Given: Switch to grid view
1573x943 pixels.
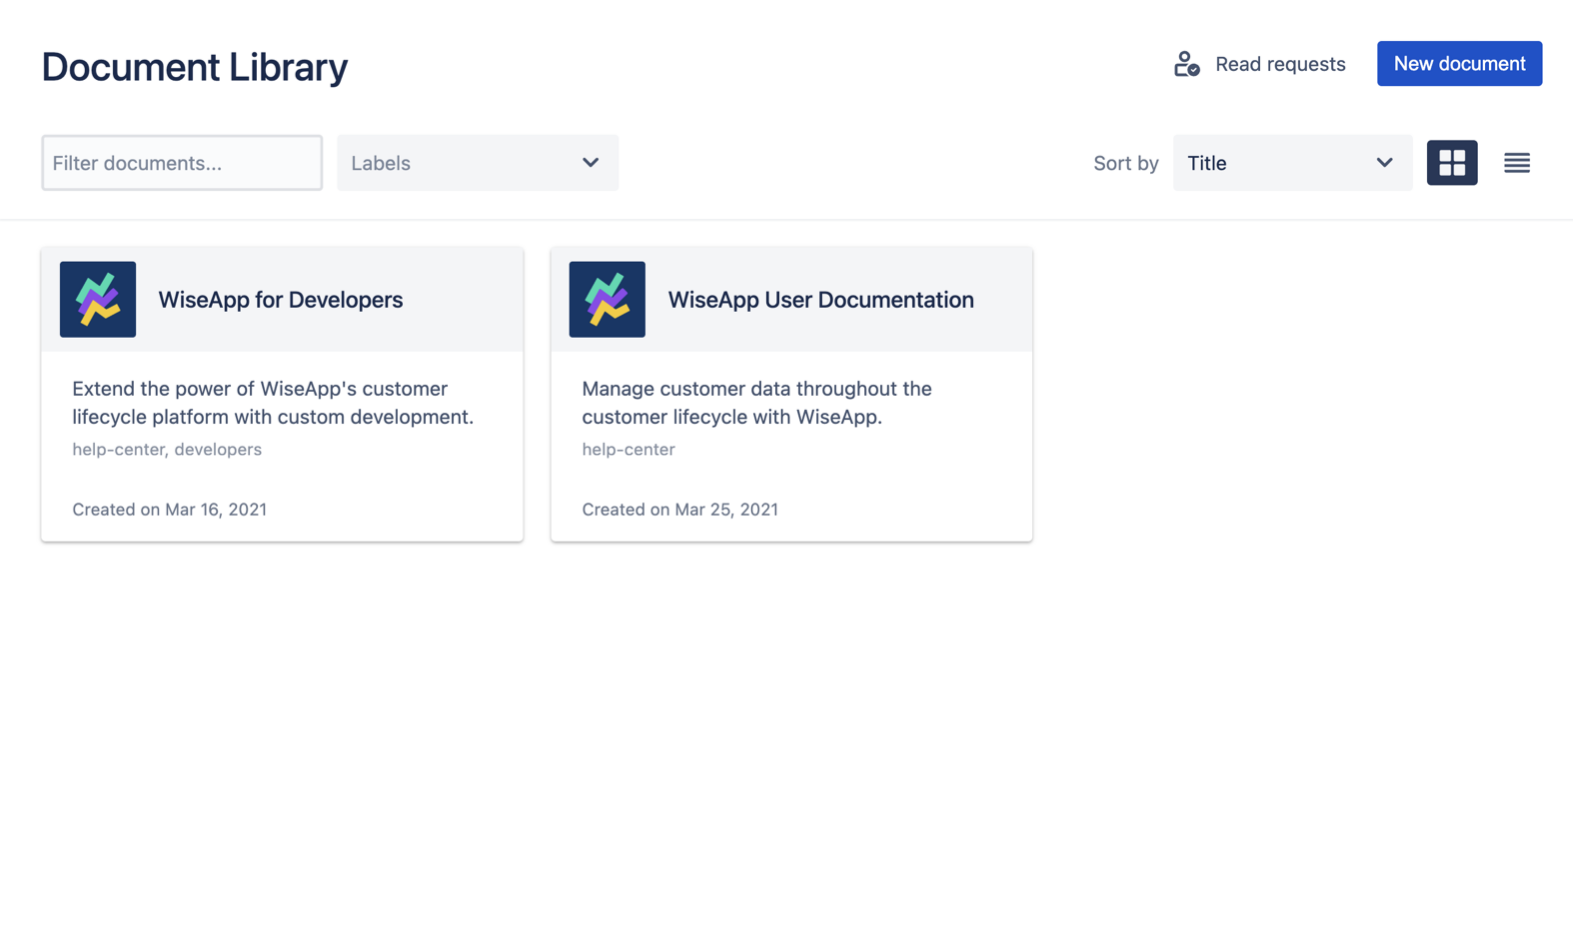Looking at the screenshot, I should pyautogui.click(x=1451, y=163).
